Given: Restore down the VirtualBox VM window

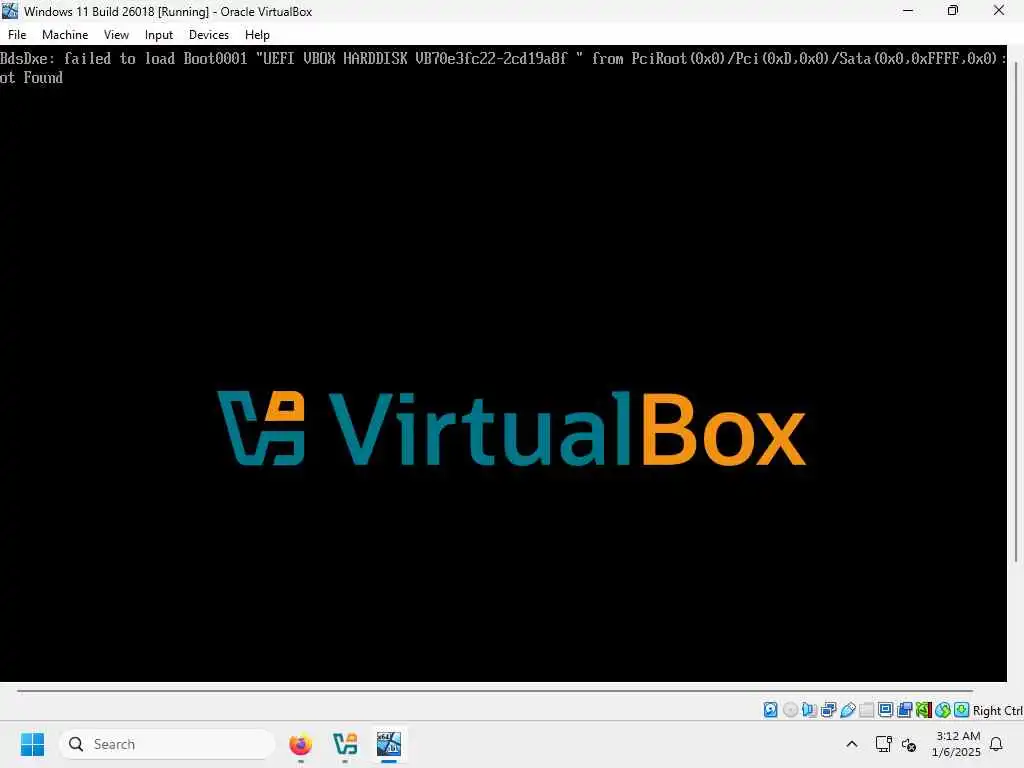Looking at the screenshot, I should click(953, 10).
